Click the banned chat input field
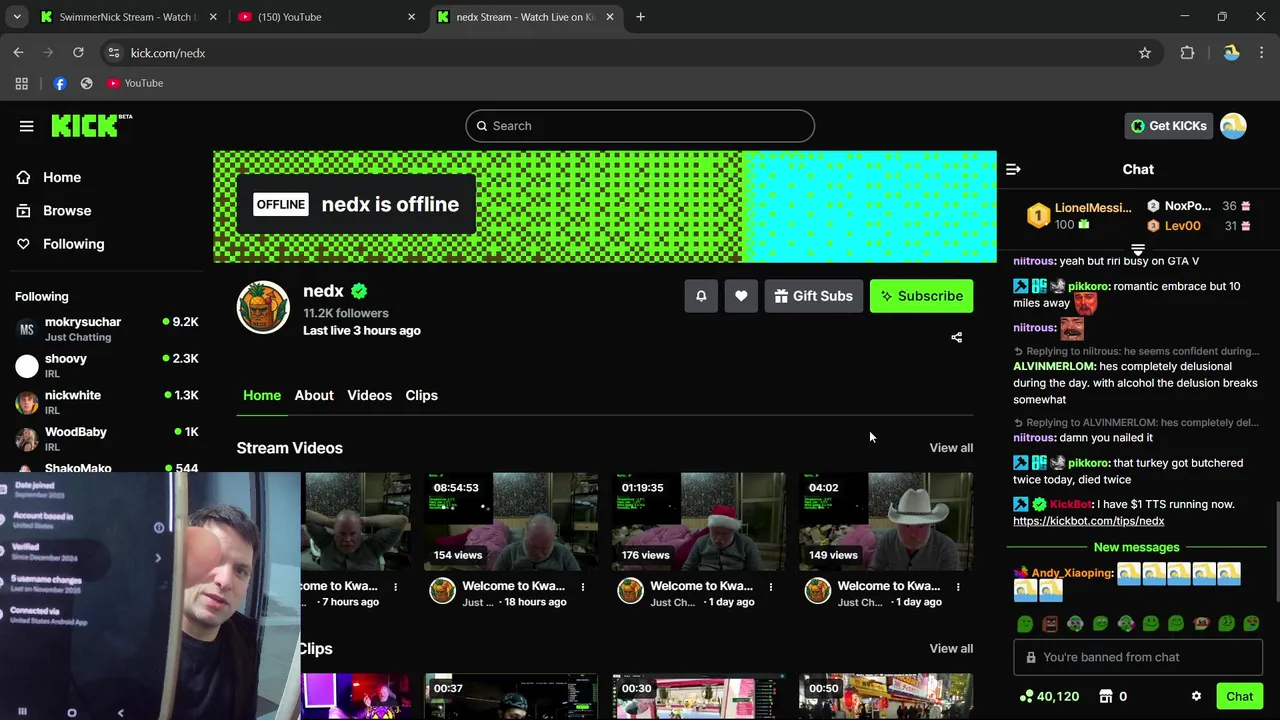Screen dimensions: 1280x720 point(1138,657)
